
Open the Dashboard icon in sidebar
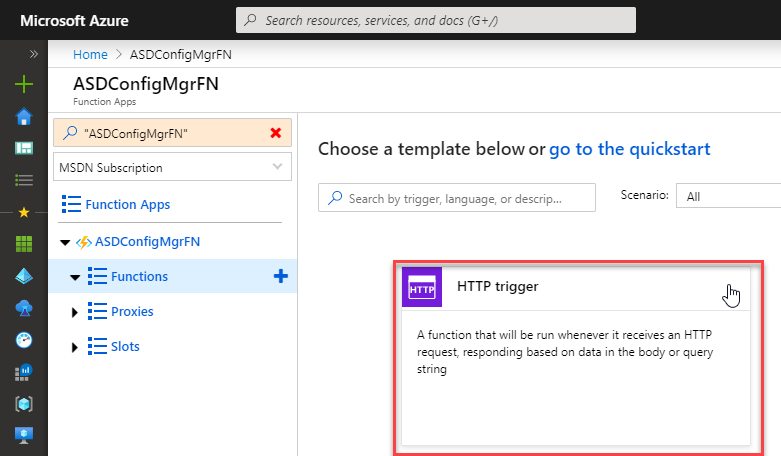click(24, 148)
